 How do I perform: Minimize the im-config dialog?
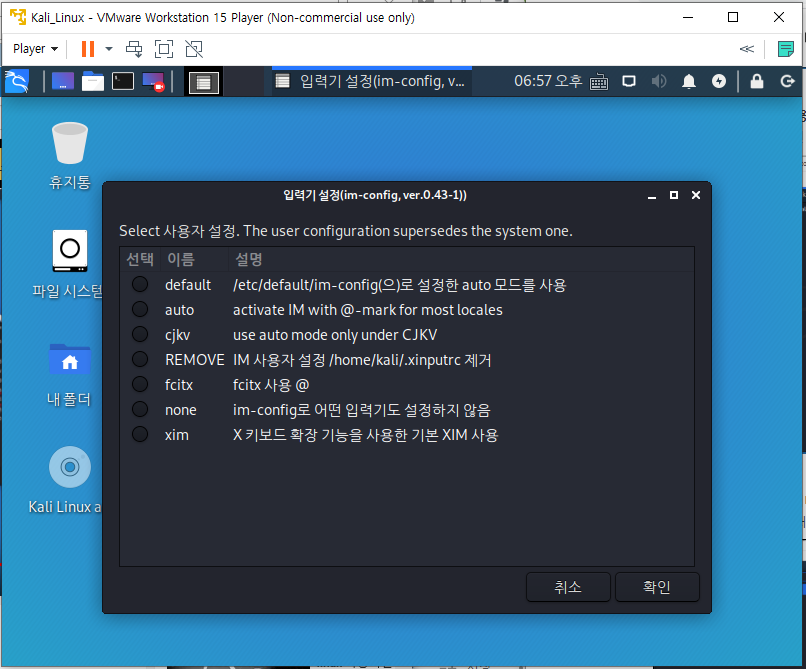pyautogui.click(x=652, y=195)
